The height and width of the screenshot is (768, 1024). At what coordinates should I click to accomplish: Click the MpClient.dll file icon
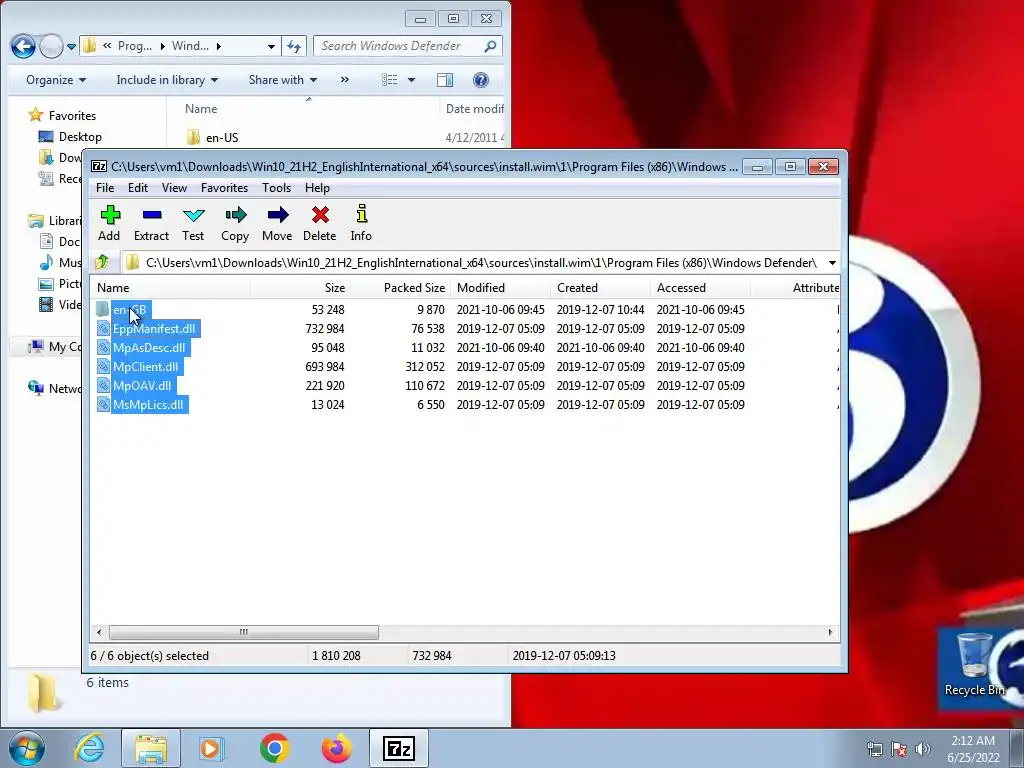coord(103,366)
